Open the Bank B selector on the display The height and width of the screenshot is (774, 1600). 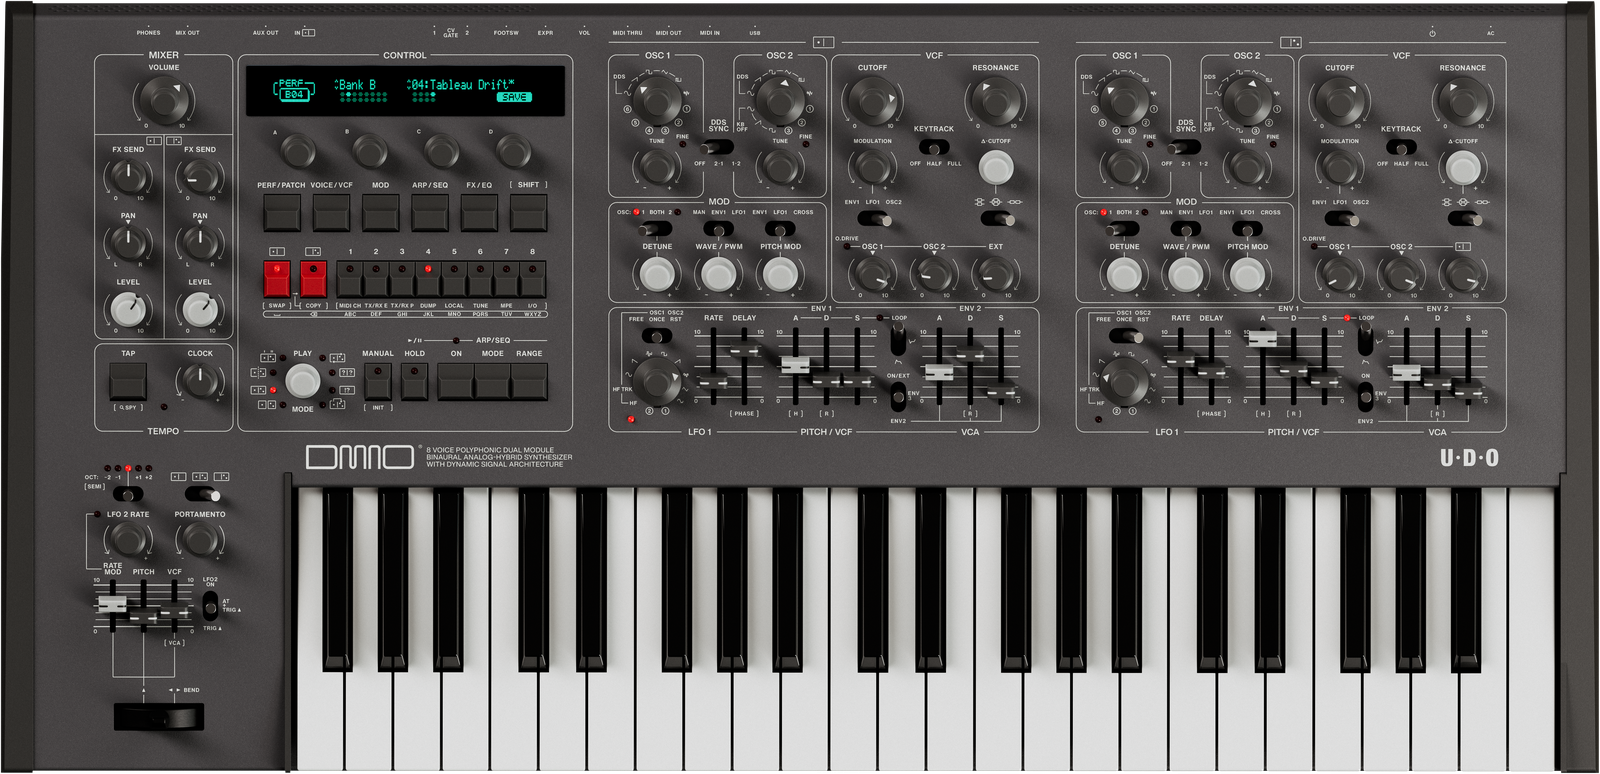pos(355,85)
